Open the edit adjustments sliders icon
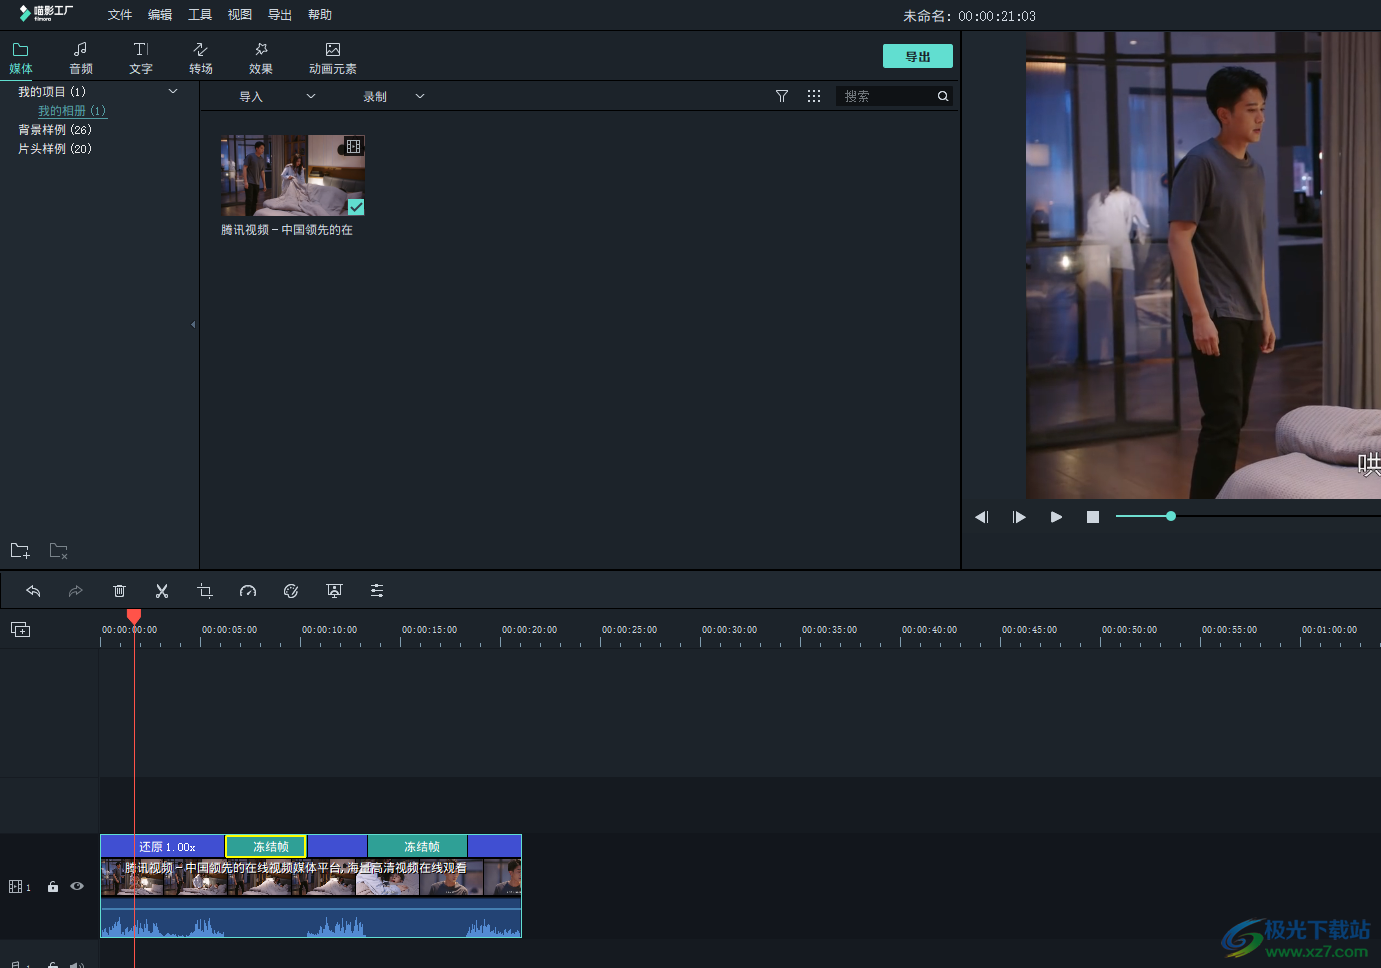 (377, 591)
